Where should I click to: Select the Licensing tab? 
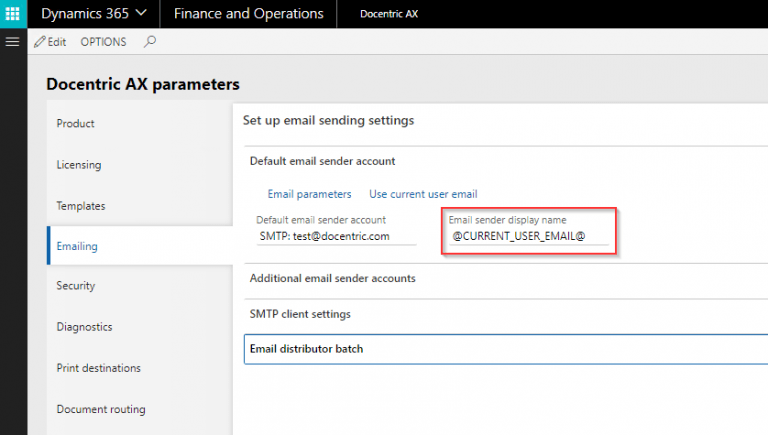tap(140, 165)
